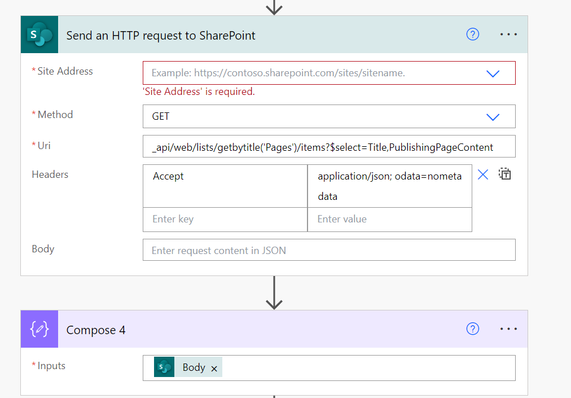Click the SharePoint action icon in header
Screen dimensions: 571x398
click(x=39, y=35)
